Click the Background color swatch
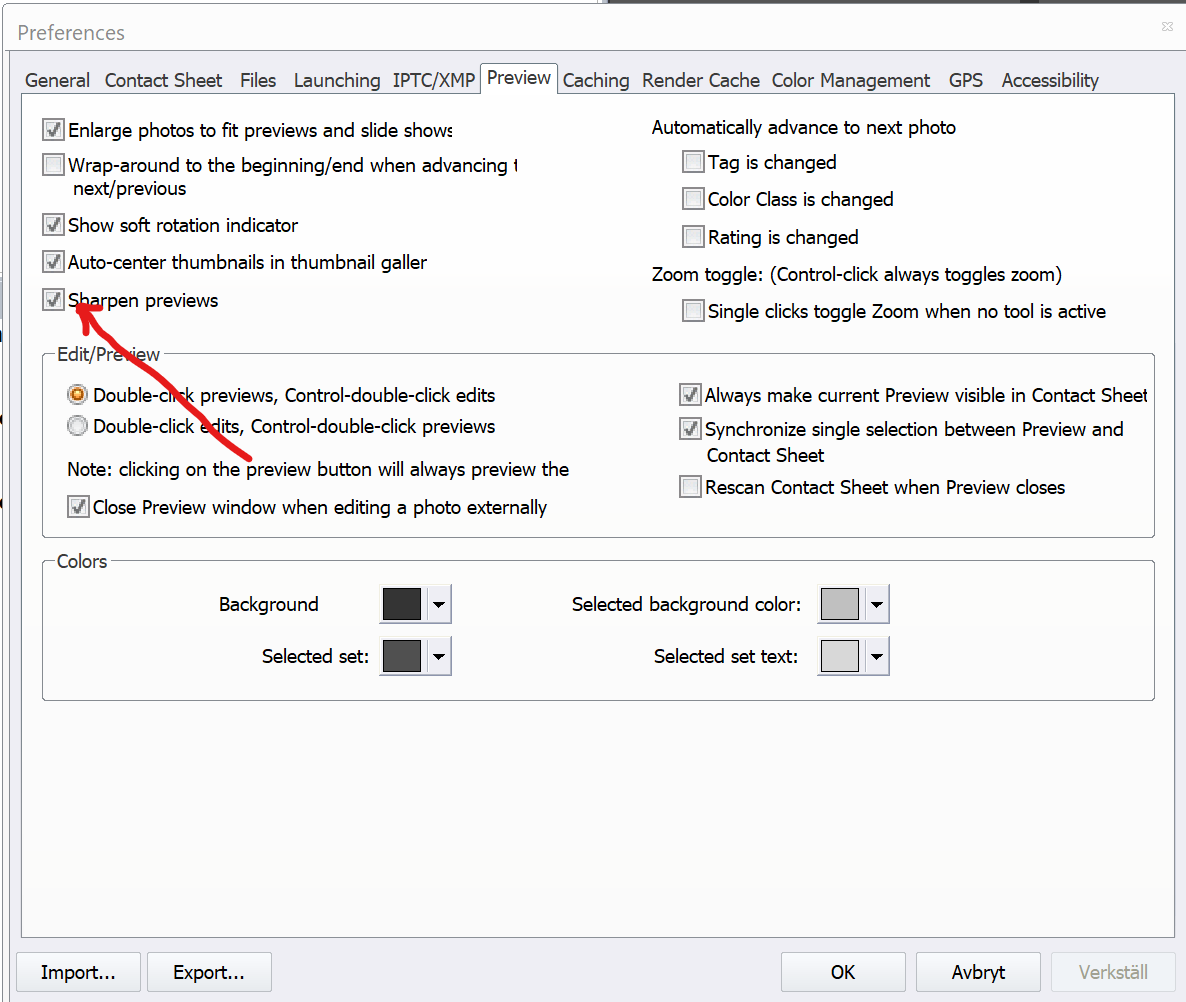 click(x=402, y=604)
